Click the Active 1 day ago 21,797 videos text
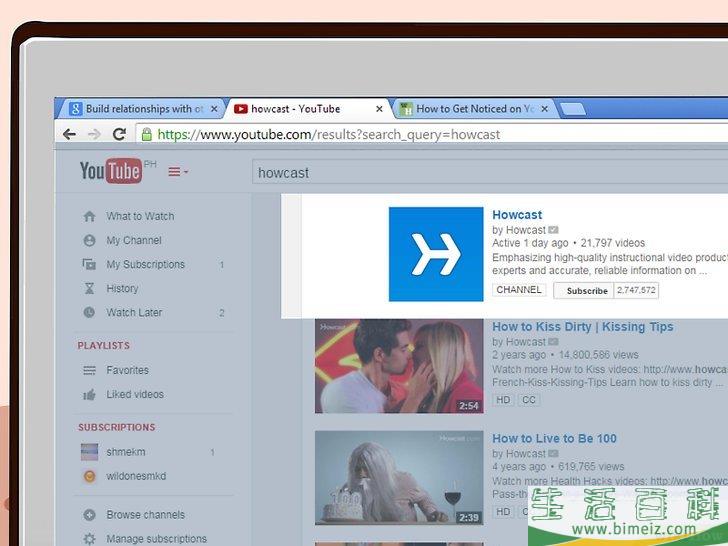The width and height of the screenshot is (728, 546). (x=568, y=243)
